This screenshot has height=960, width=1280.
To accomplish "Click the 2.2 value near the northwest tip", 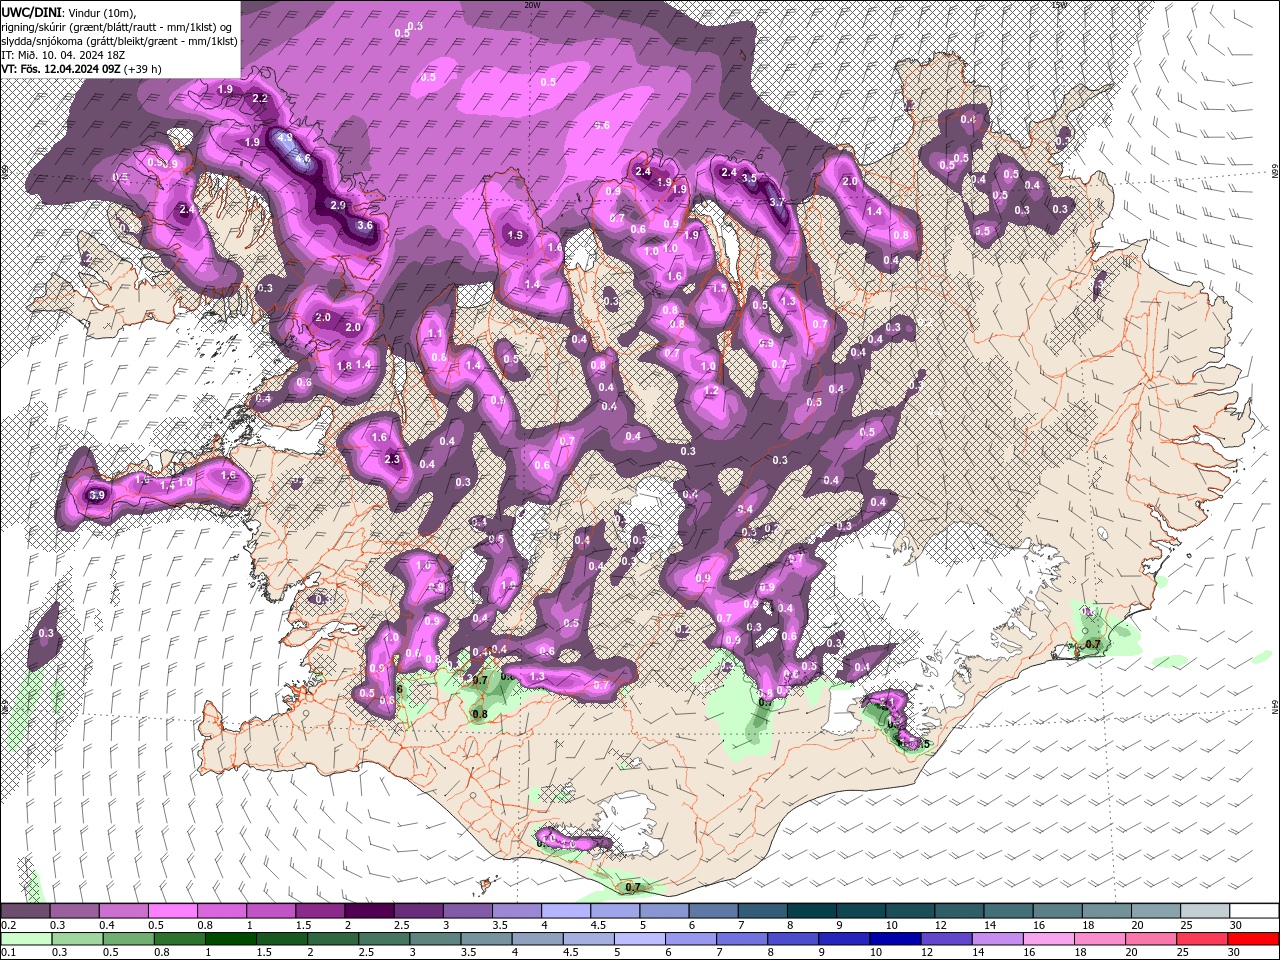I will pos(260,98).
